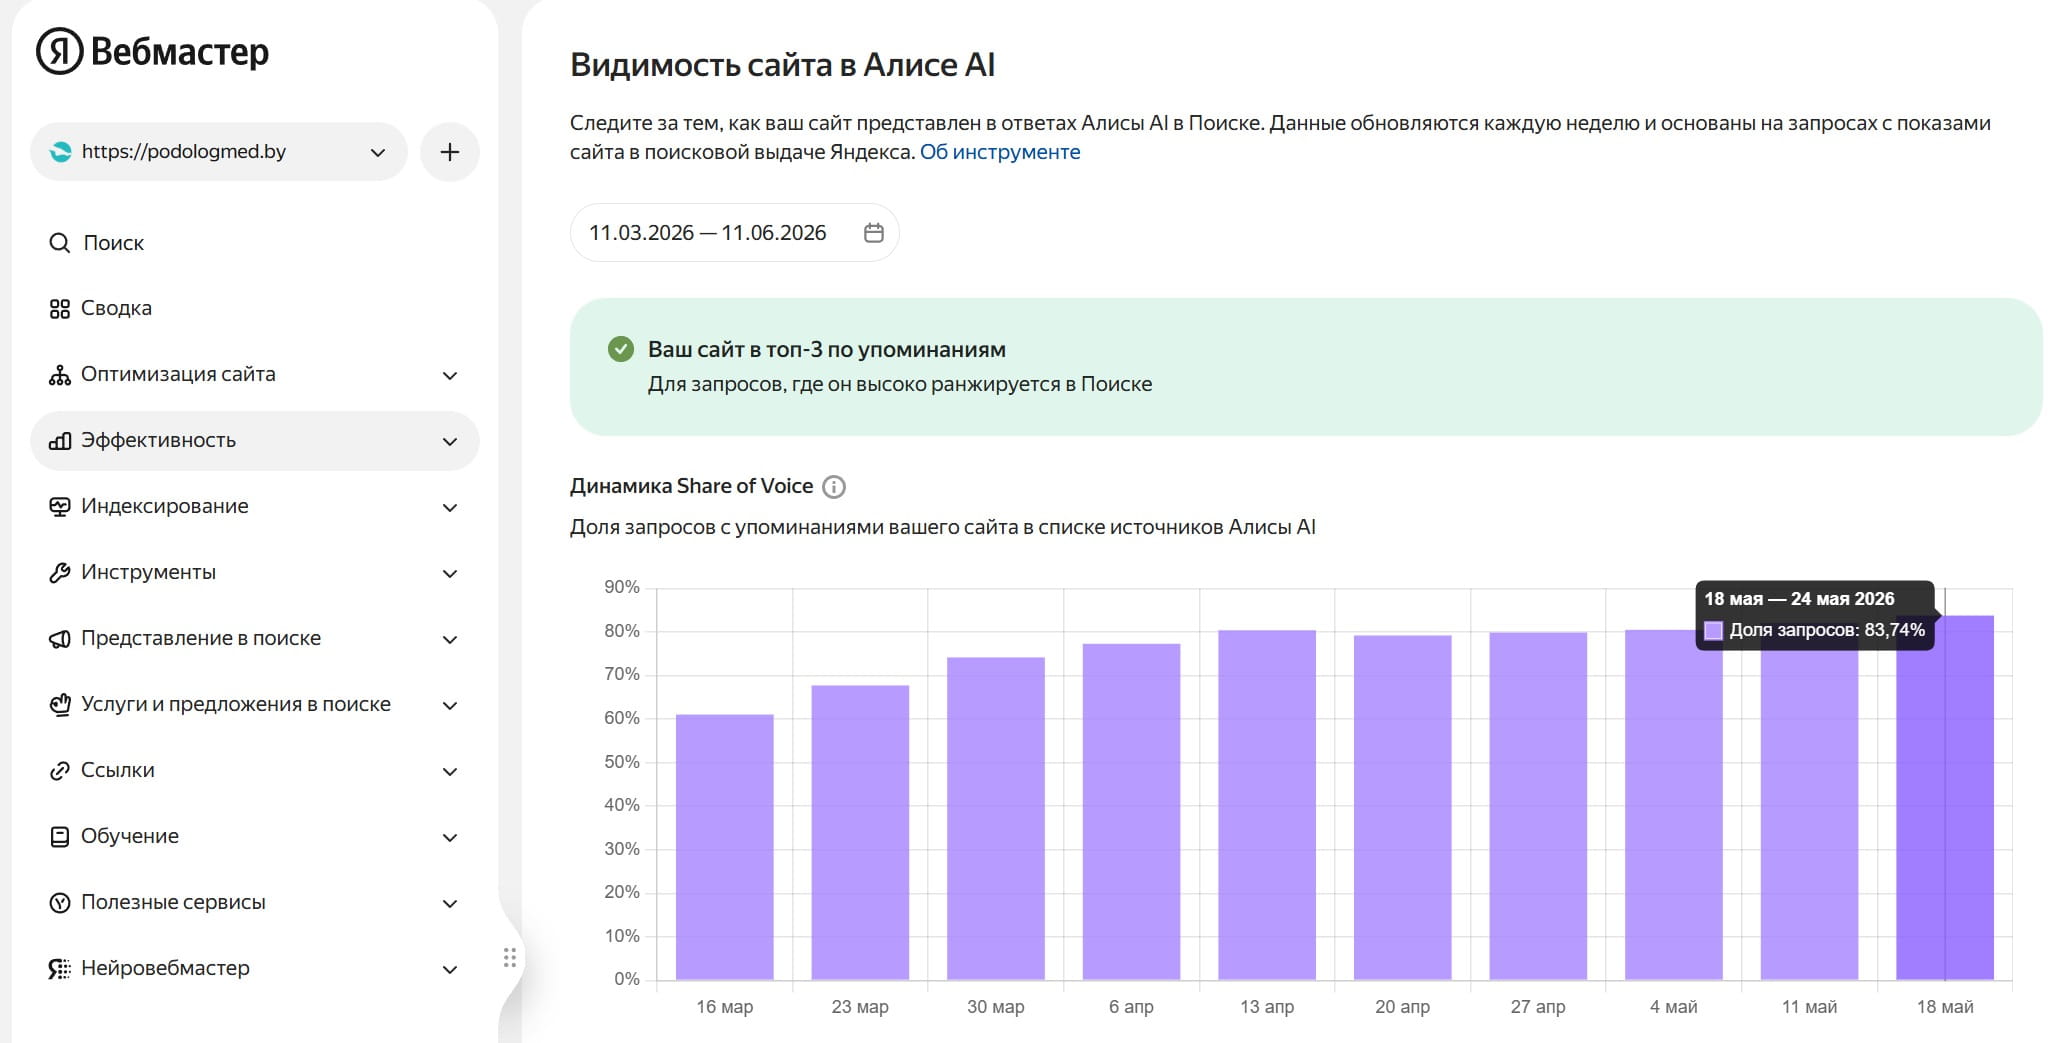Click the Сводка grid icon
Image resolution: width=2052 pixels, height=1043 pixels.
[x=60, y=309]
